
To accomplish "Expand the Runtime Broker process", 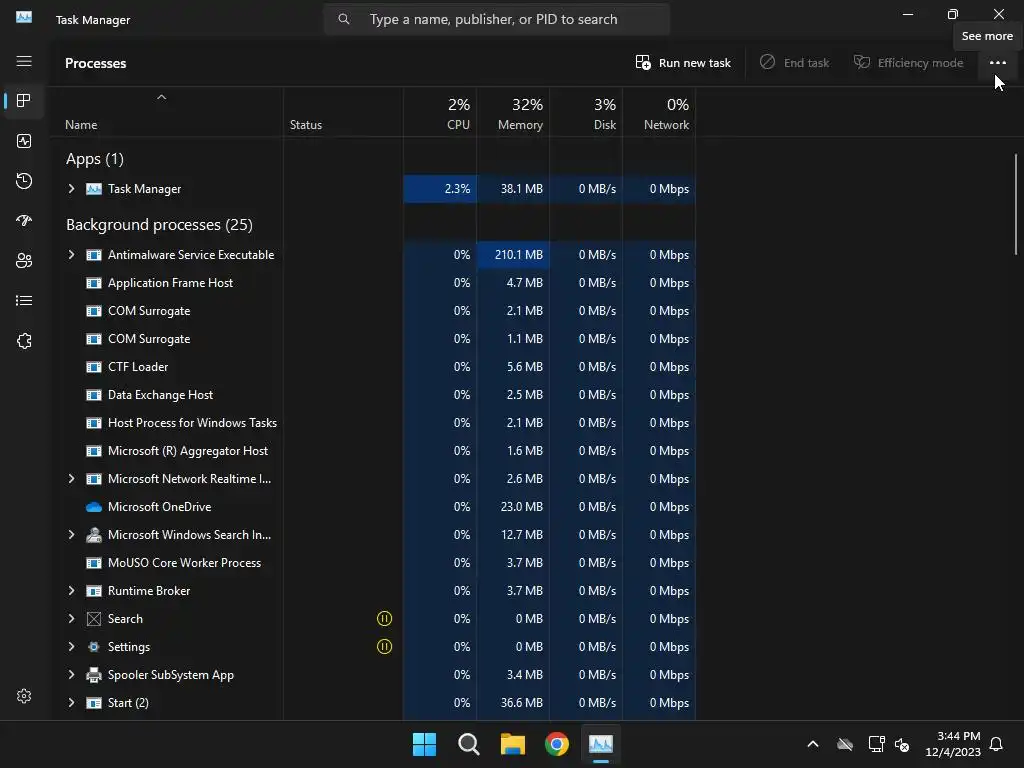I will pyautogui.click(x=71, y=590).
